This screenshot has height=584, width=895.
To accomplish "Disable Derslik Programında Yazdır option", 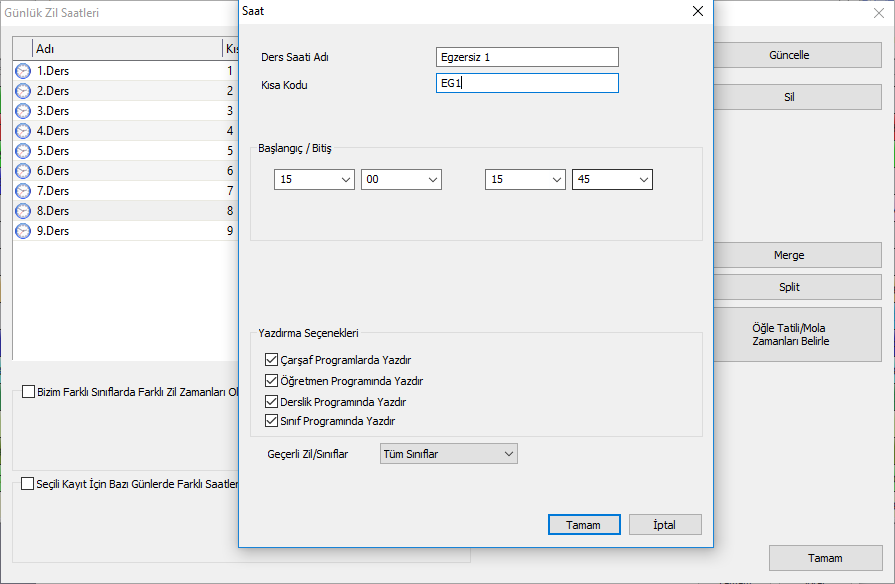I will pos(271,402).
